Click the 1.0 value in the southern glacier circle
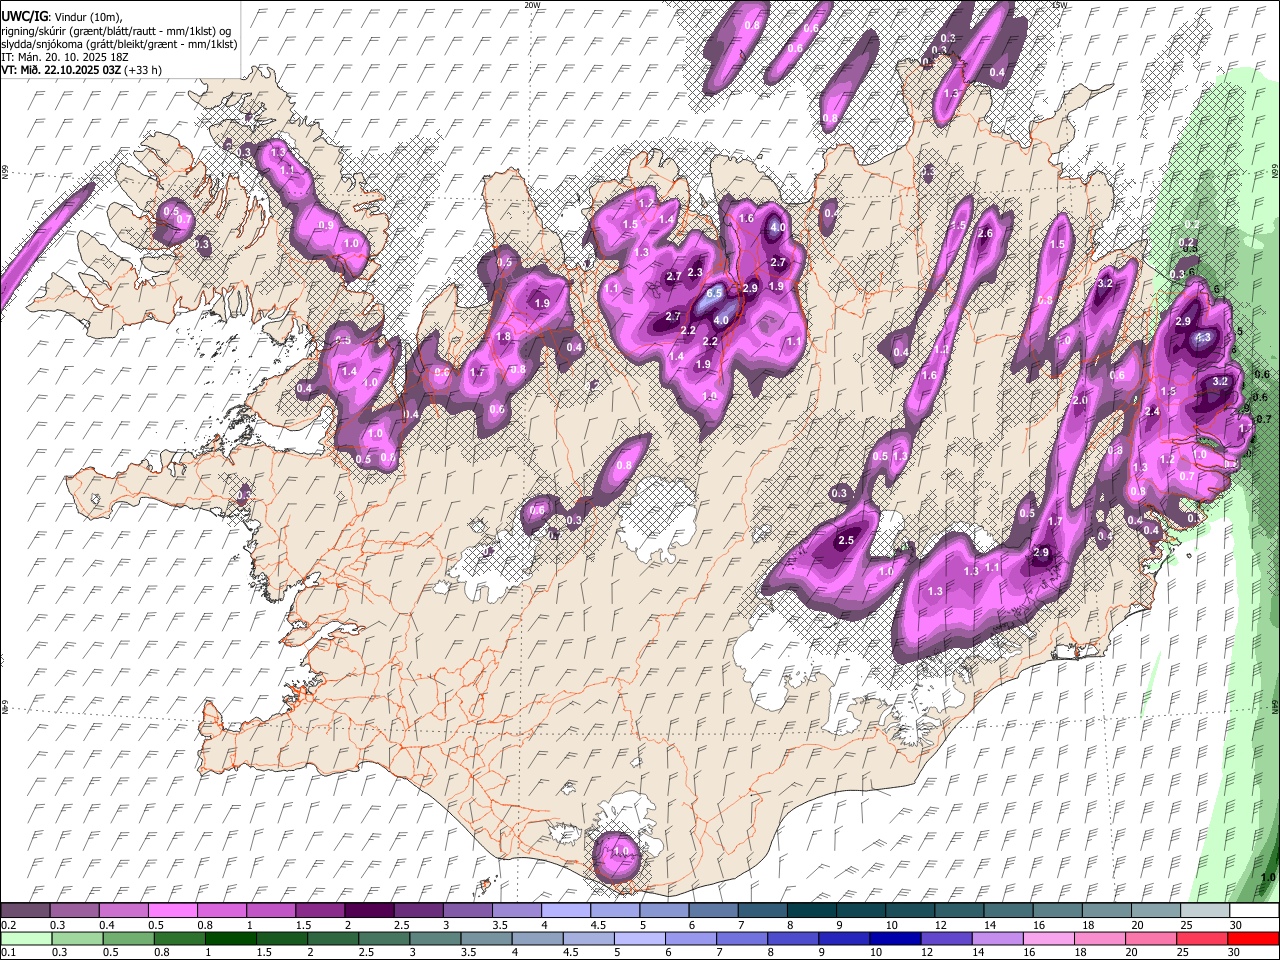The image size is (1280, 960). [622, 852]
